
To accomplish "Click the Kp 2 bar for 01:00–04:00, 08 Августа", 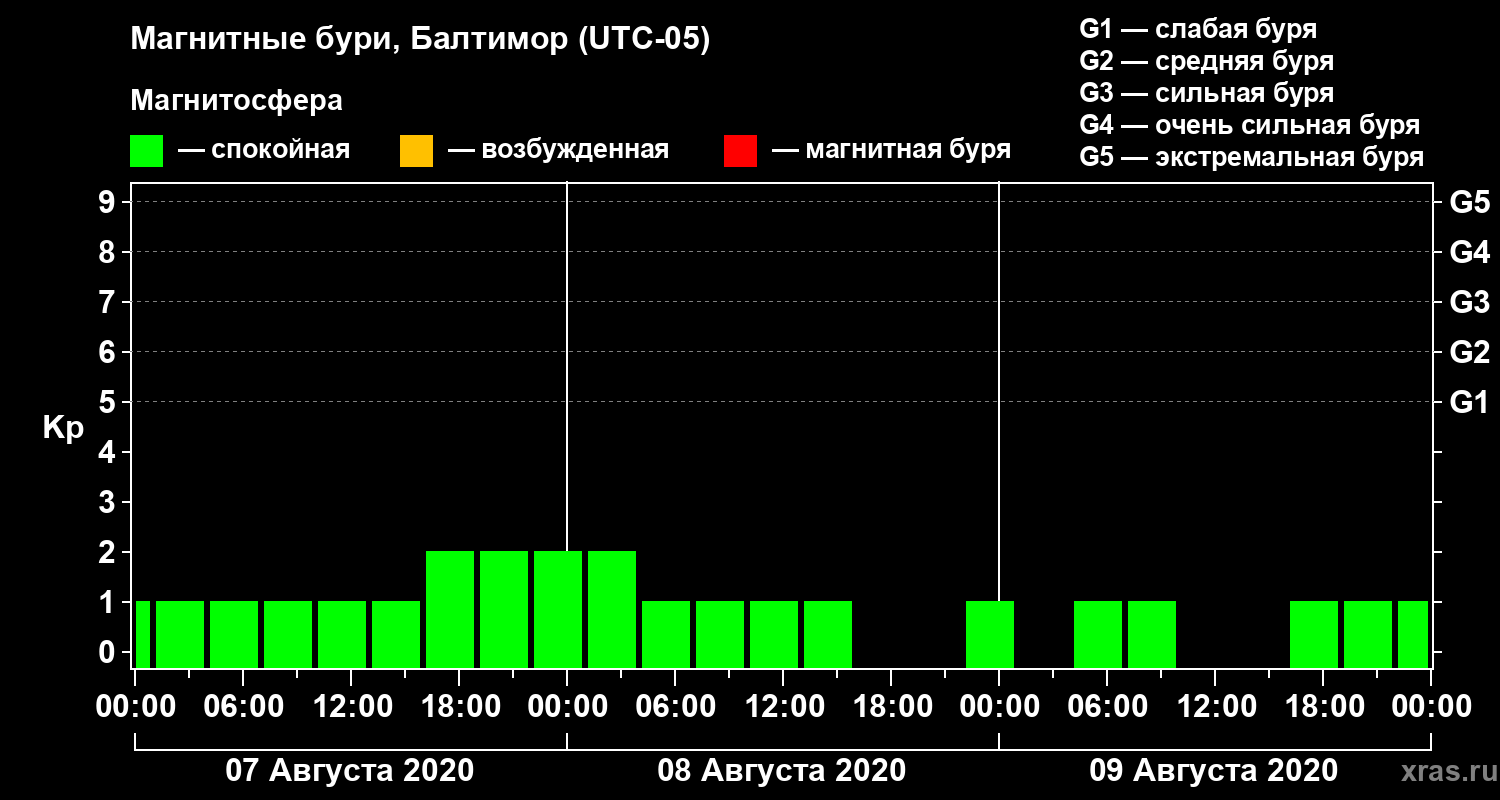I will (612, 609).
